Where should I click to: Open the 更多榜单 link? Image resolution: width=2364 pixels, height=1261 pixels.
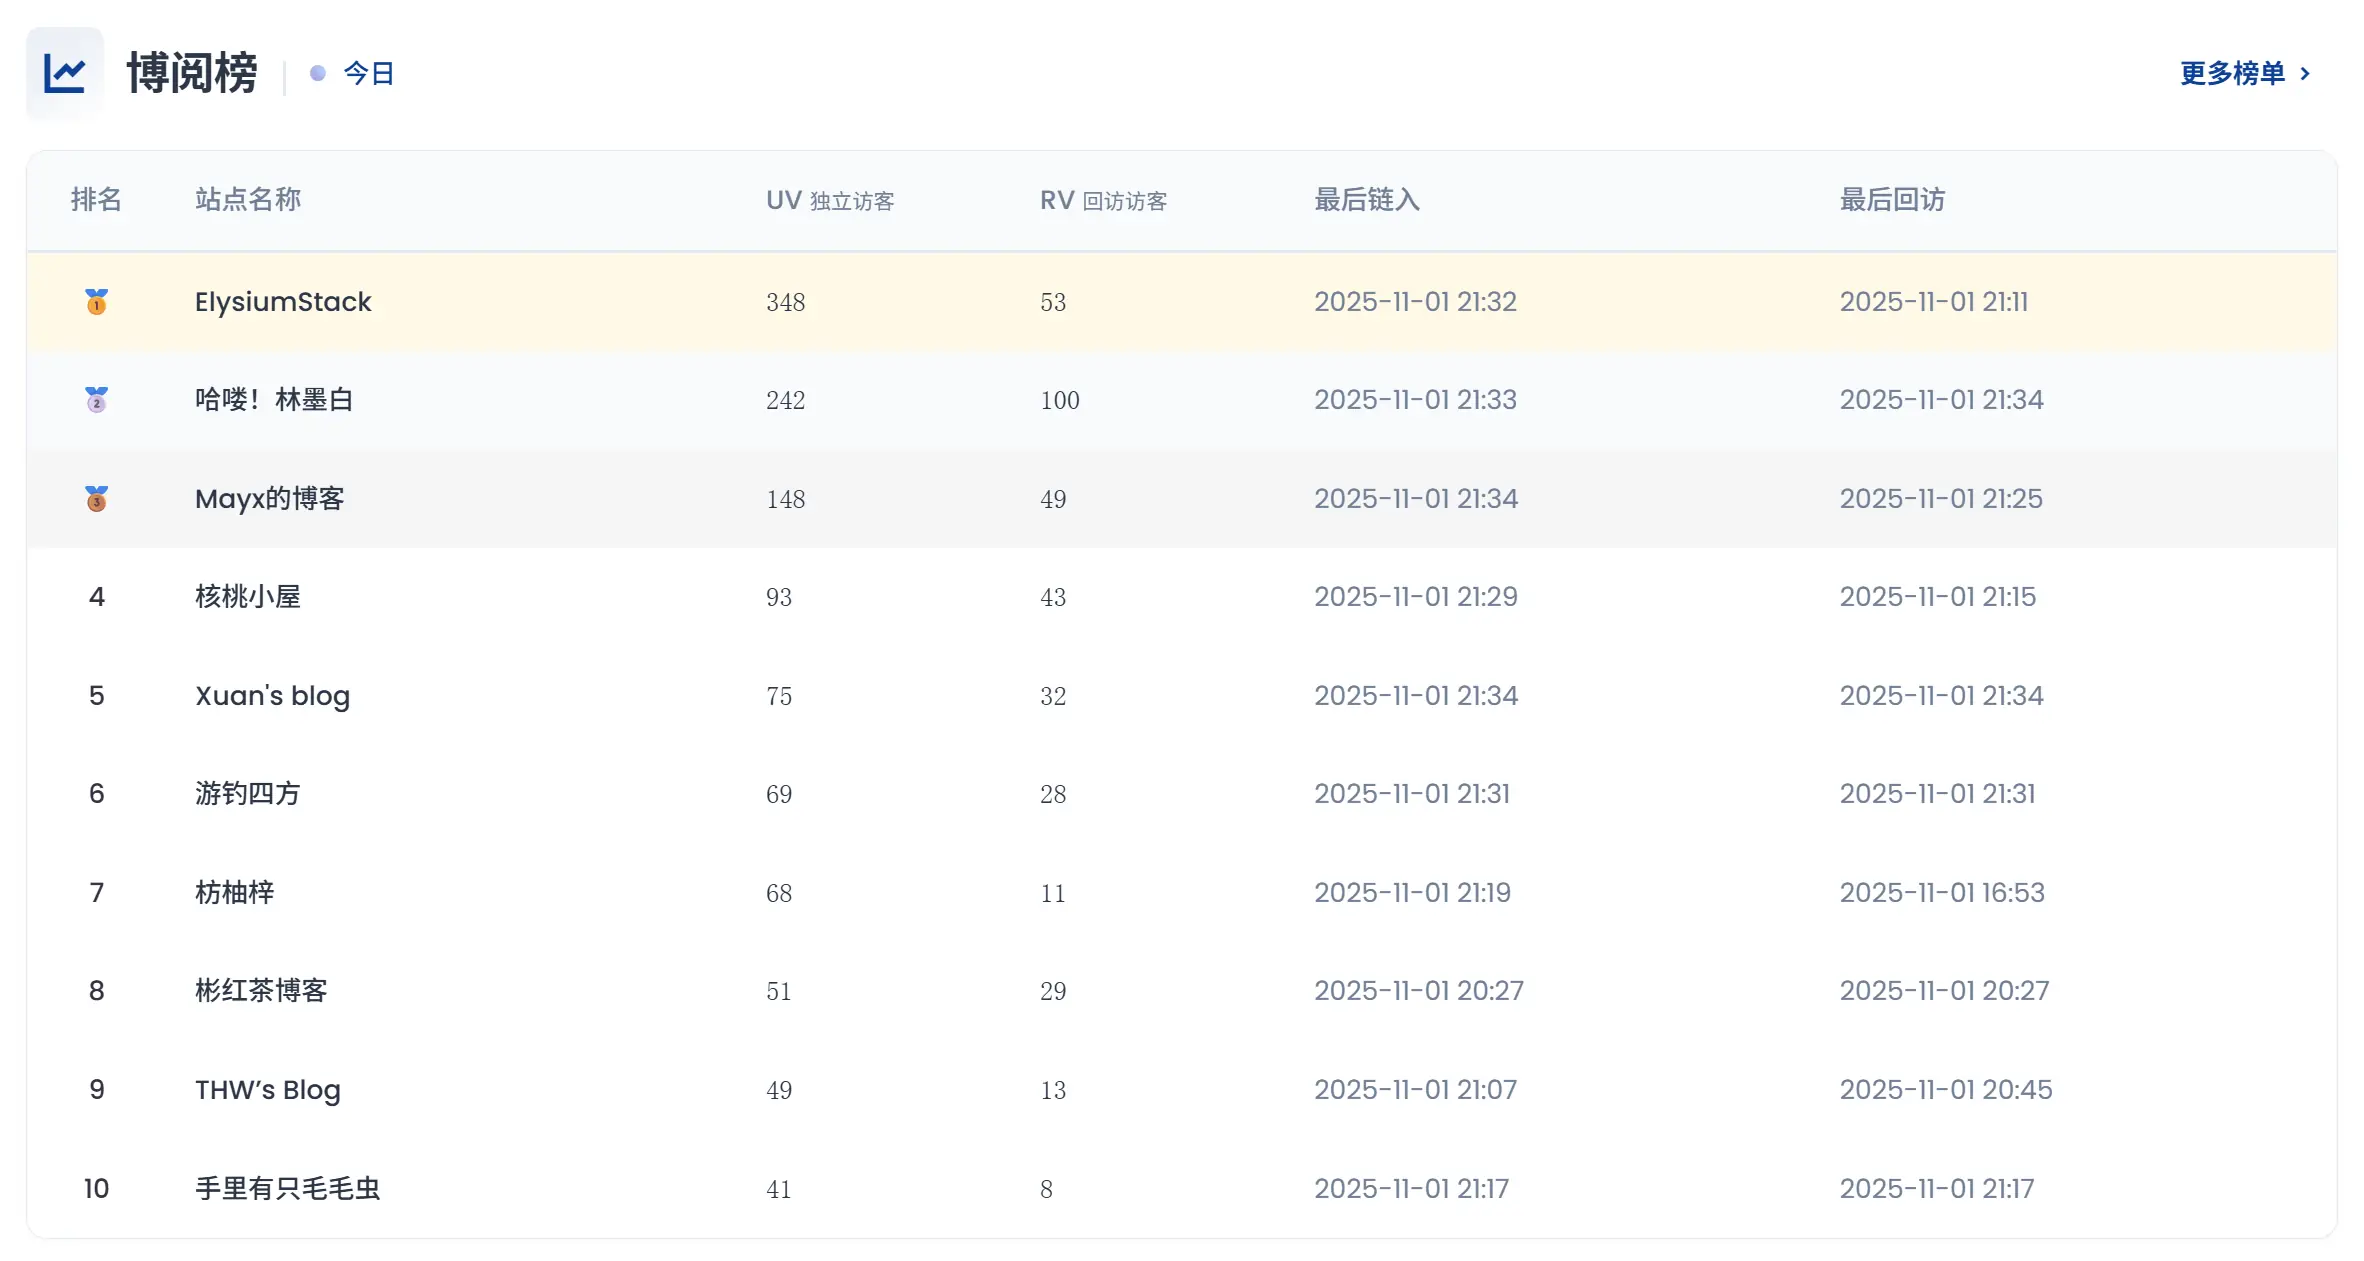coord(2232,73)
